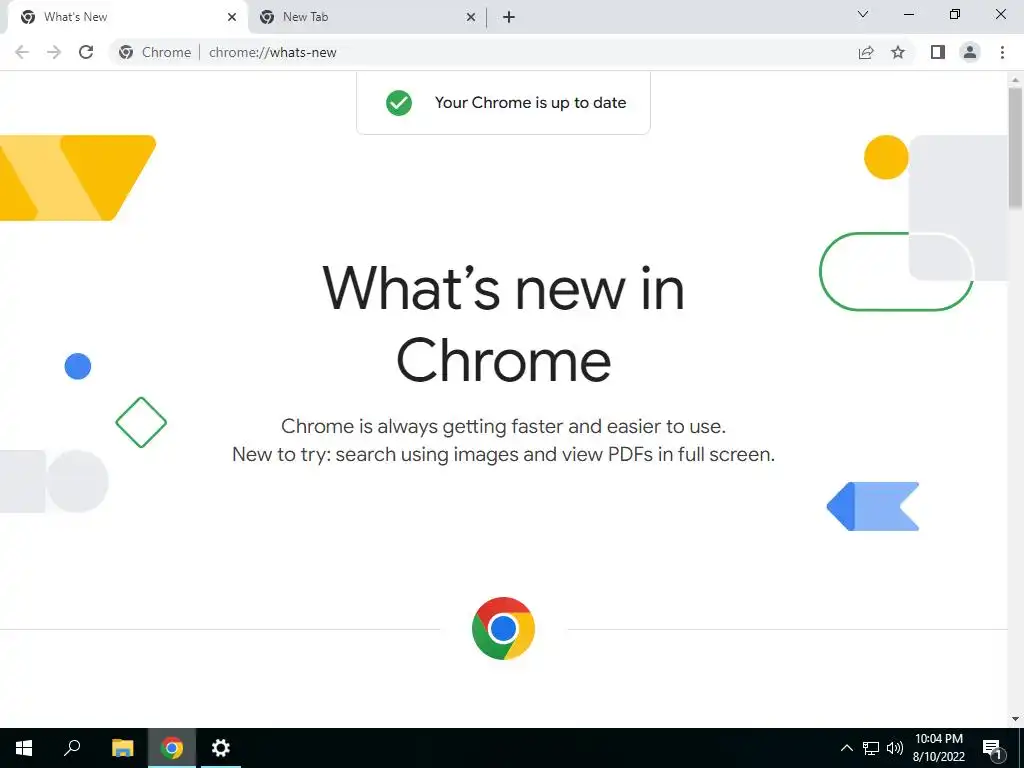Open the volume speaker tray icon
This screenshot has height=768, width=1024.
pyautogui.click(x=895, y=748)
